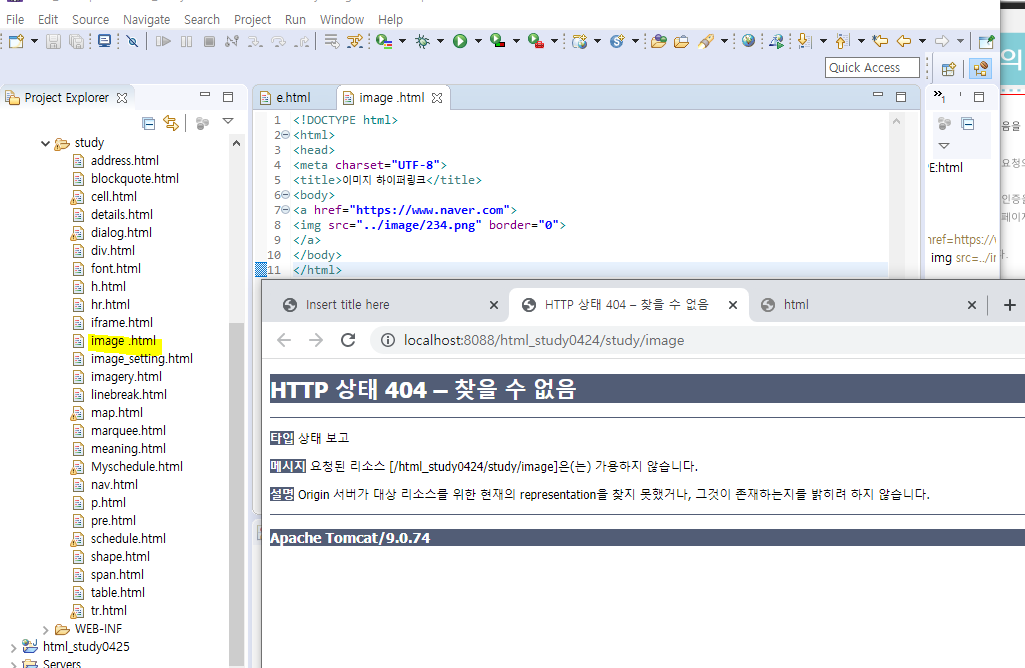
Task: Click the Open Task briefcase folder icon
Action: (681, 42)
